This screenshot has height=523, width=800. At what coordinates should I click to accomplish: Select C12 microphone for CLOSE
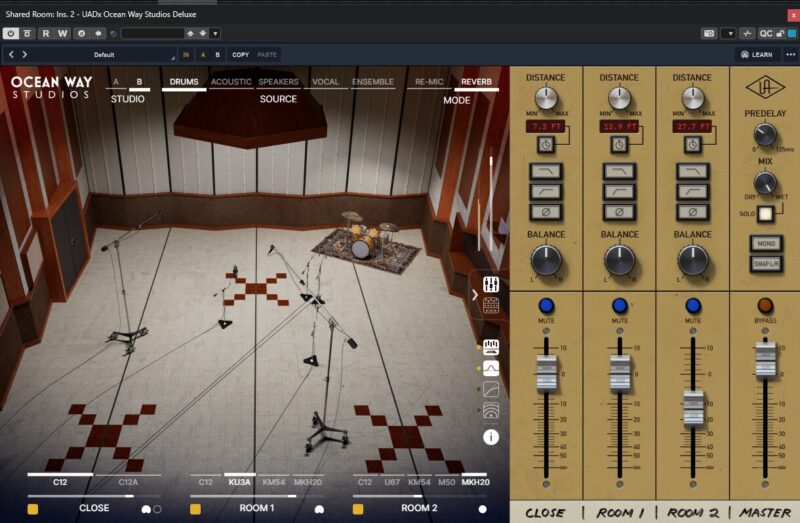tap(60, 482)
